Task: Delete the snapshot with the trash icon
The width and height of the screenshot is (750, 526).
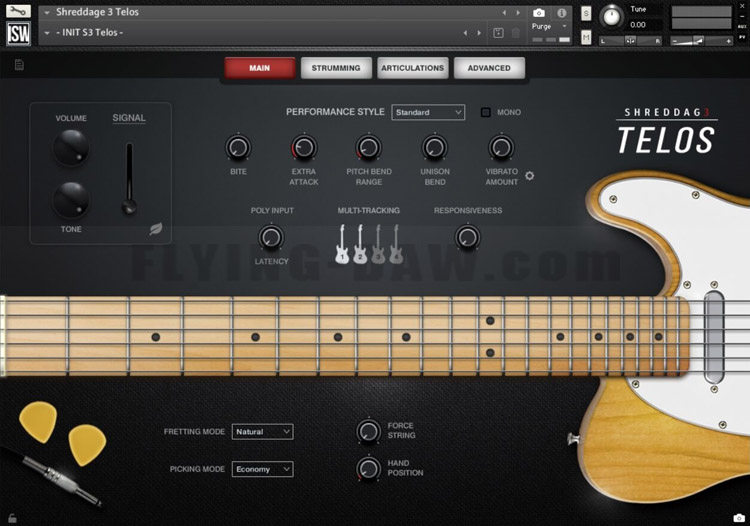Action: click(516, 33)
